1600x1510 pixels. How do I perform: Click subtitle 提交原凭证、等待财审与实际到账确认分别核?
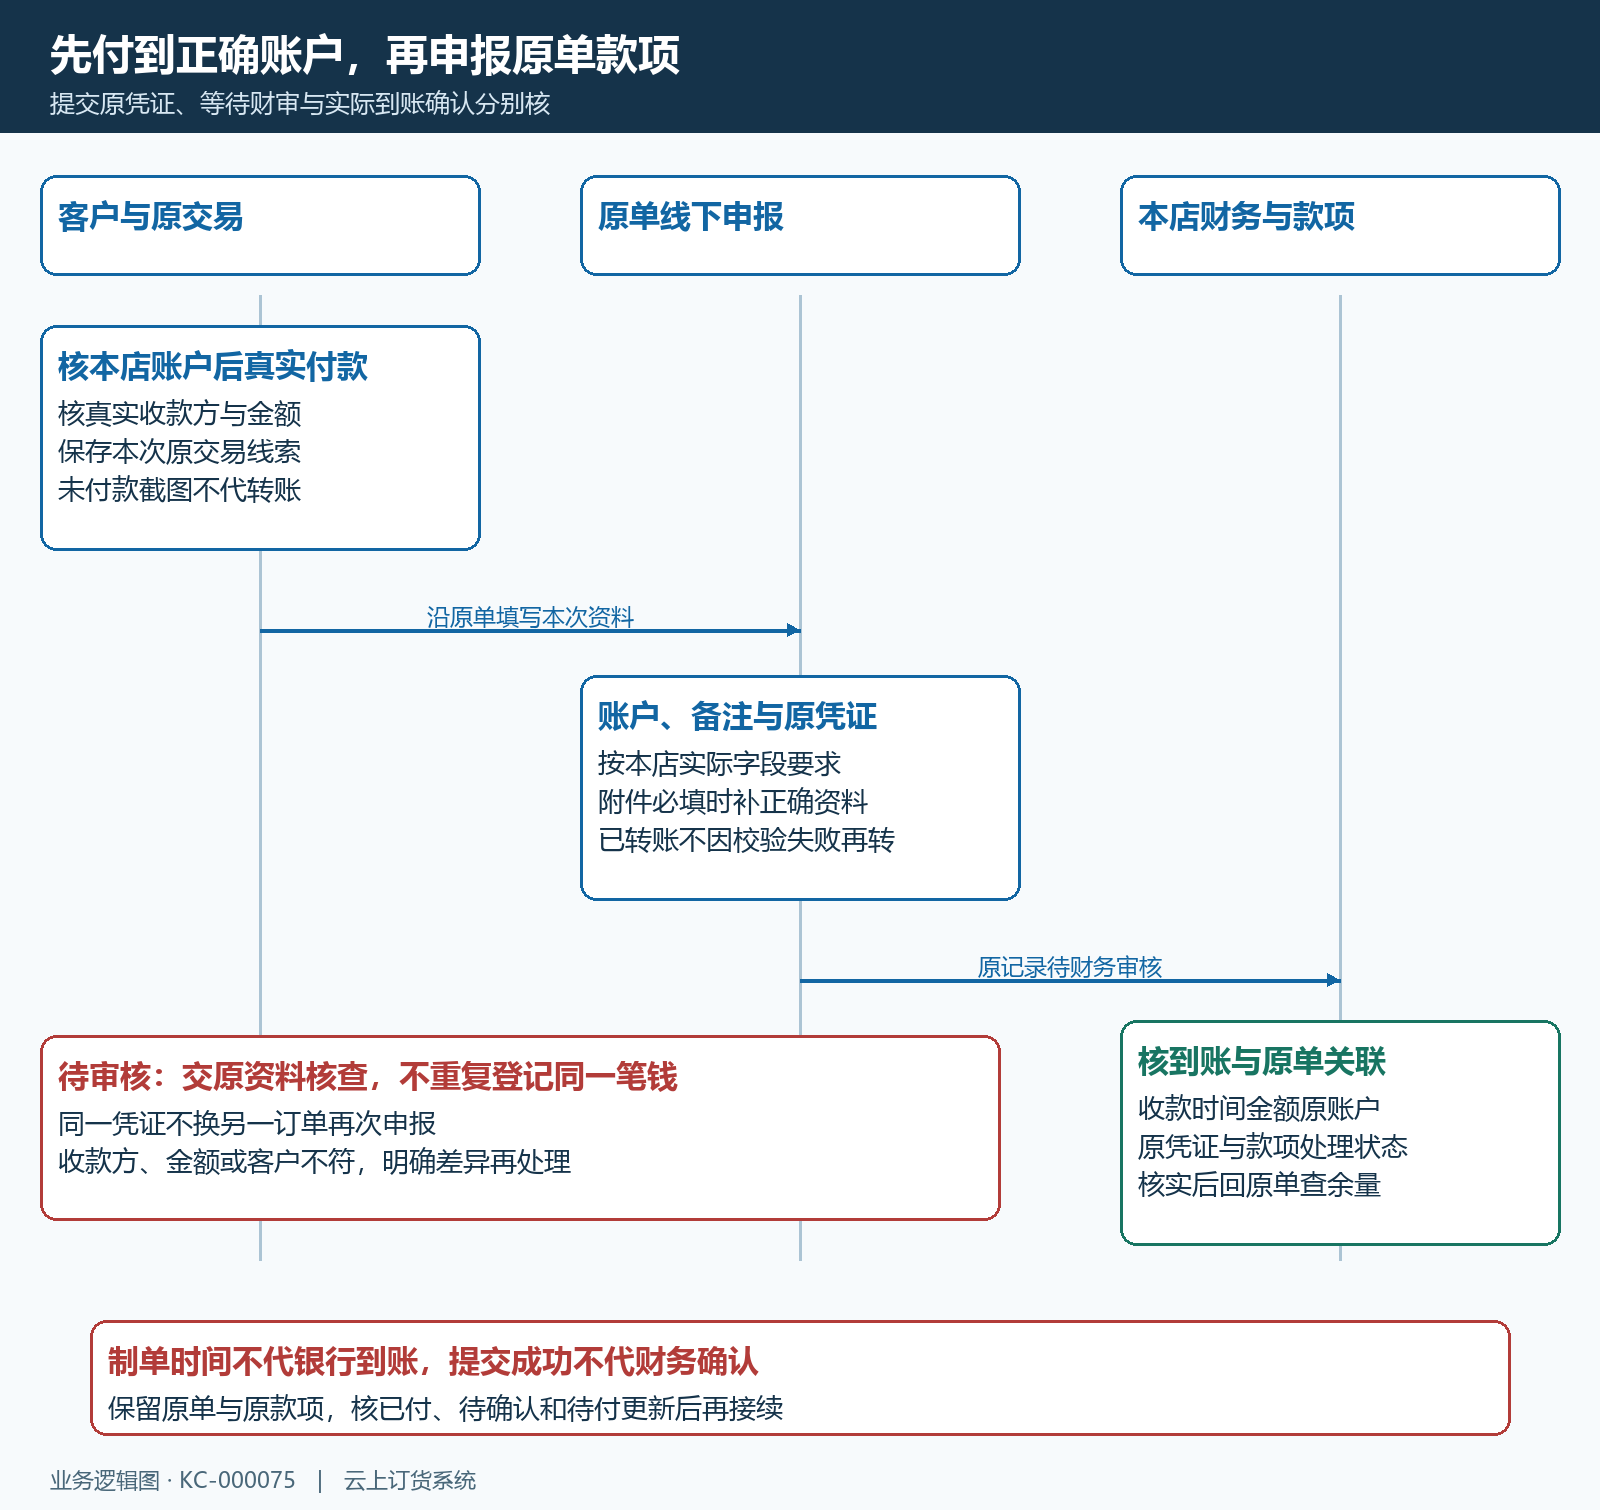pos(300,104)
